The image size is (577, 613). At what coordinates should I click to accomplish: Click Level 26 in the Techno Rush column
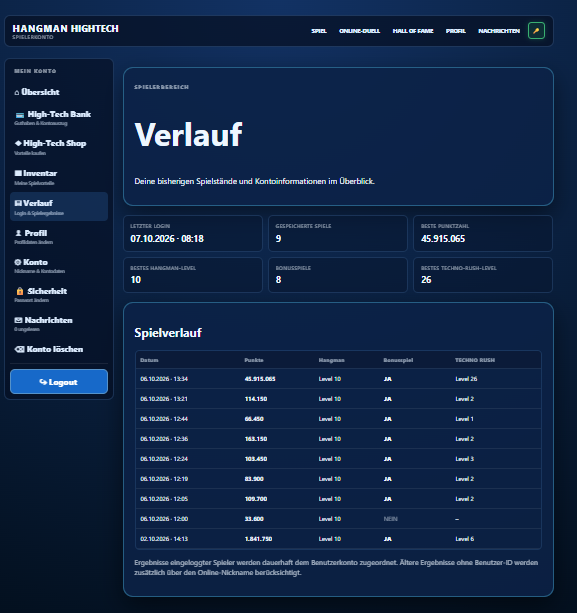pos(466,379)
